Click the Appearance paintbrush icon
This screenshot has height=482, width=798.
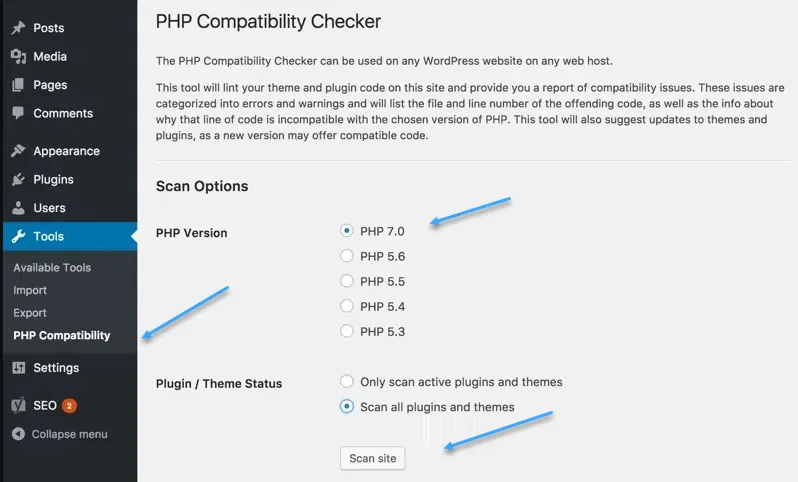(18, 151)
